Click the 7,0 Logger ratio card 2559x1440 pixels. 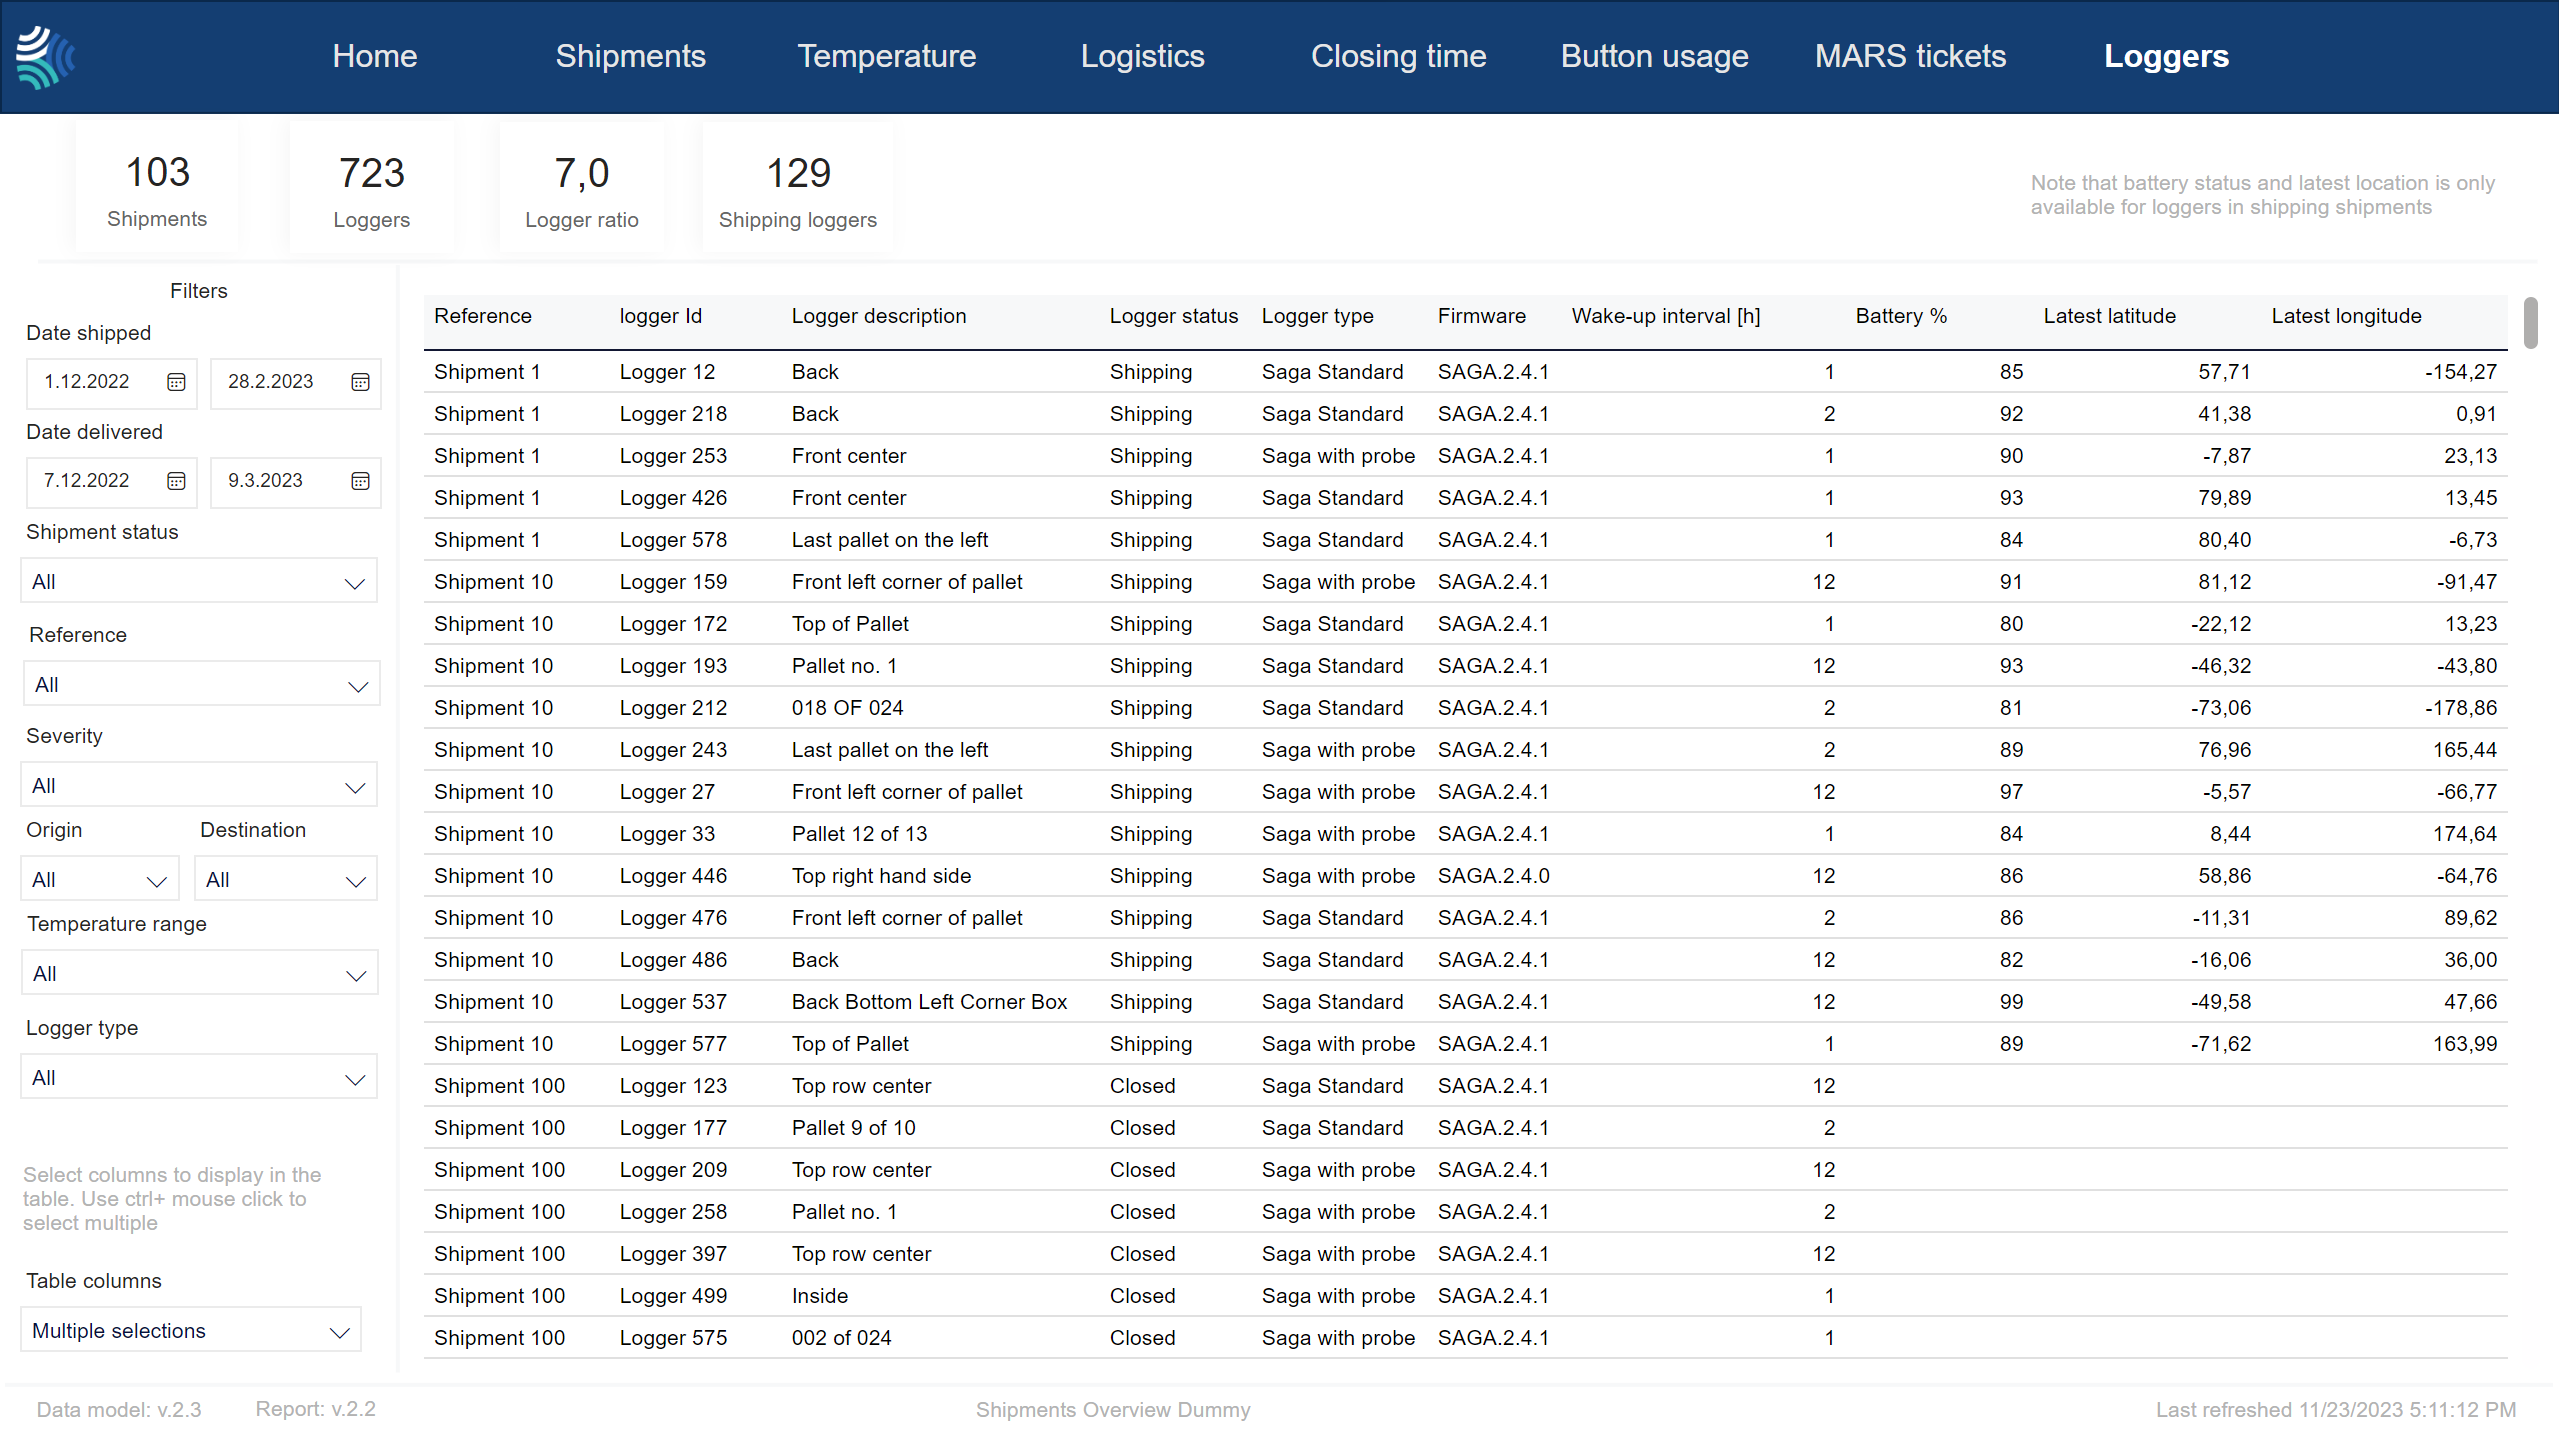pyautogui.click(x=582, y=190)
